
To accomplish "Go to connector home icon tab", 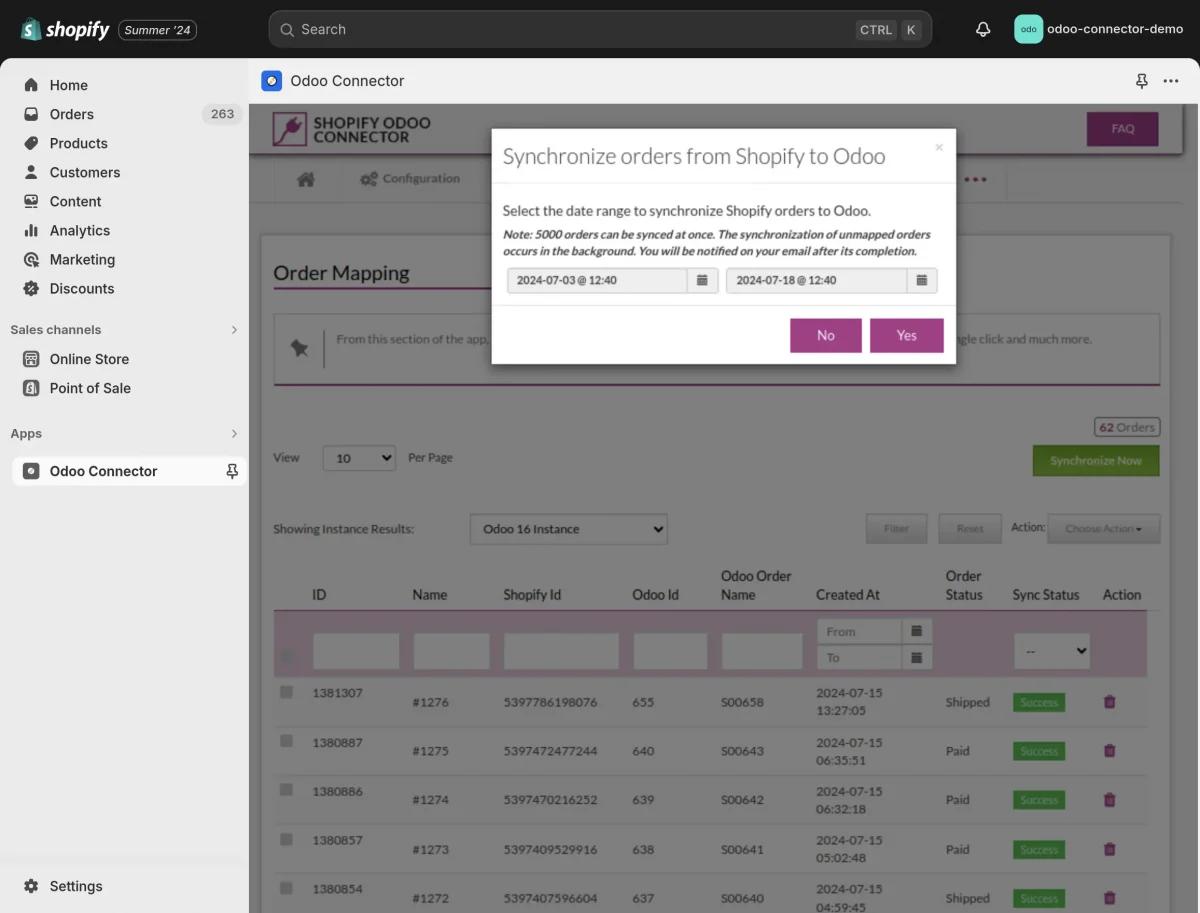I will [306, 179].
